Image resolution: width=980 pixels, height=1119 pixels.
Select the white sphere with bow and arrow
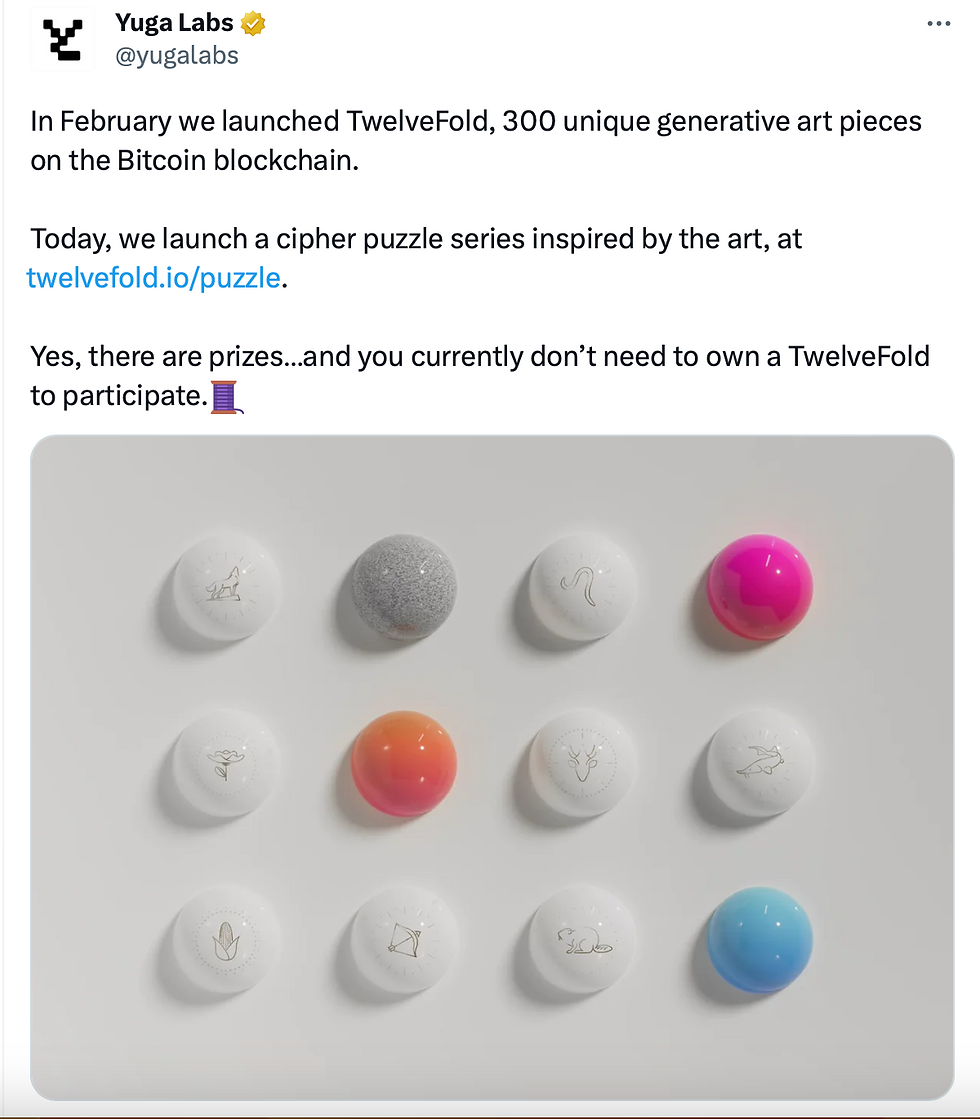404,940
